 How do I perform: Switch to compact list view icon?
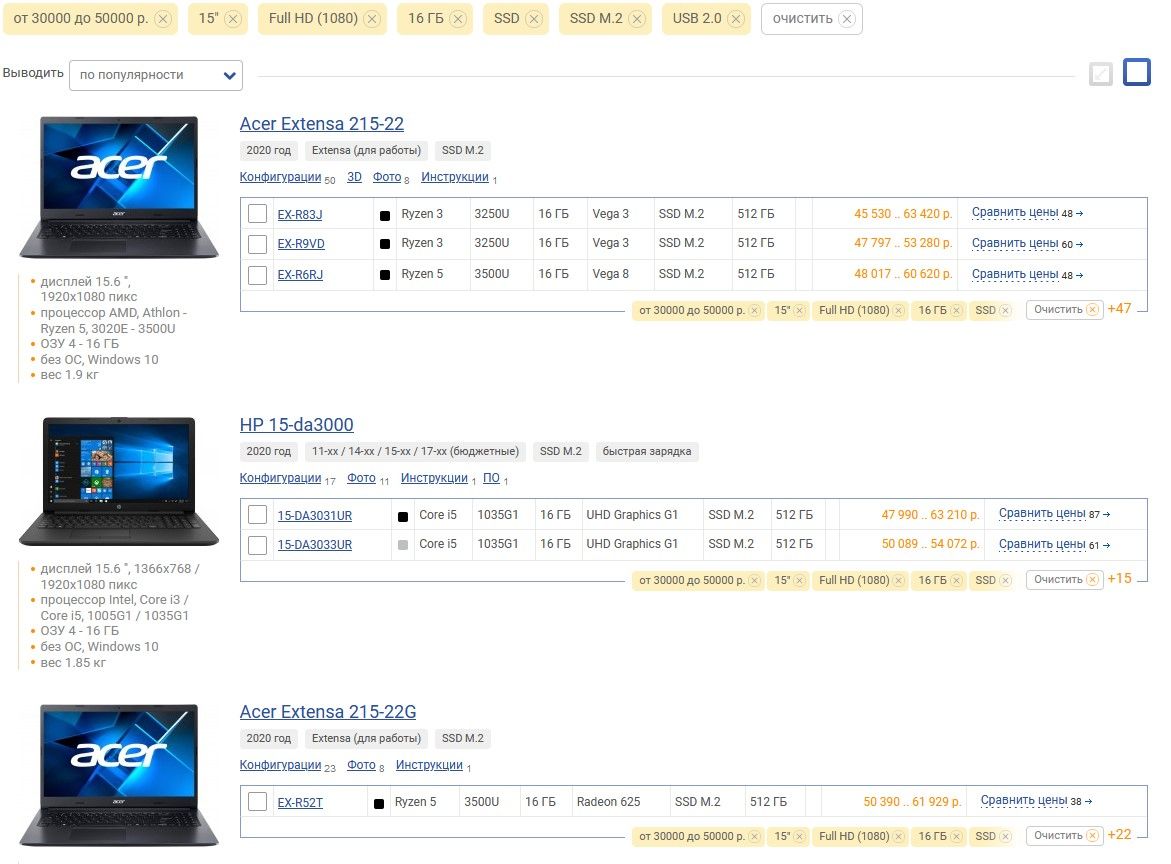coord(1100,74)
